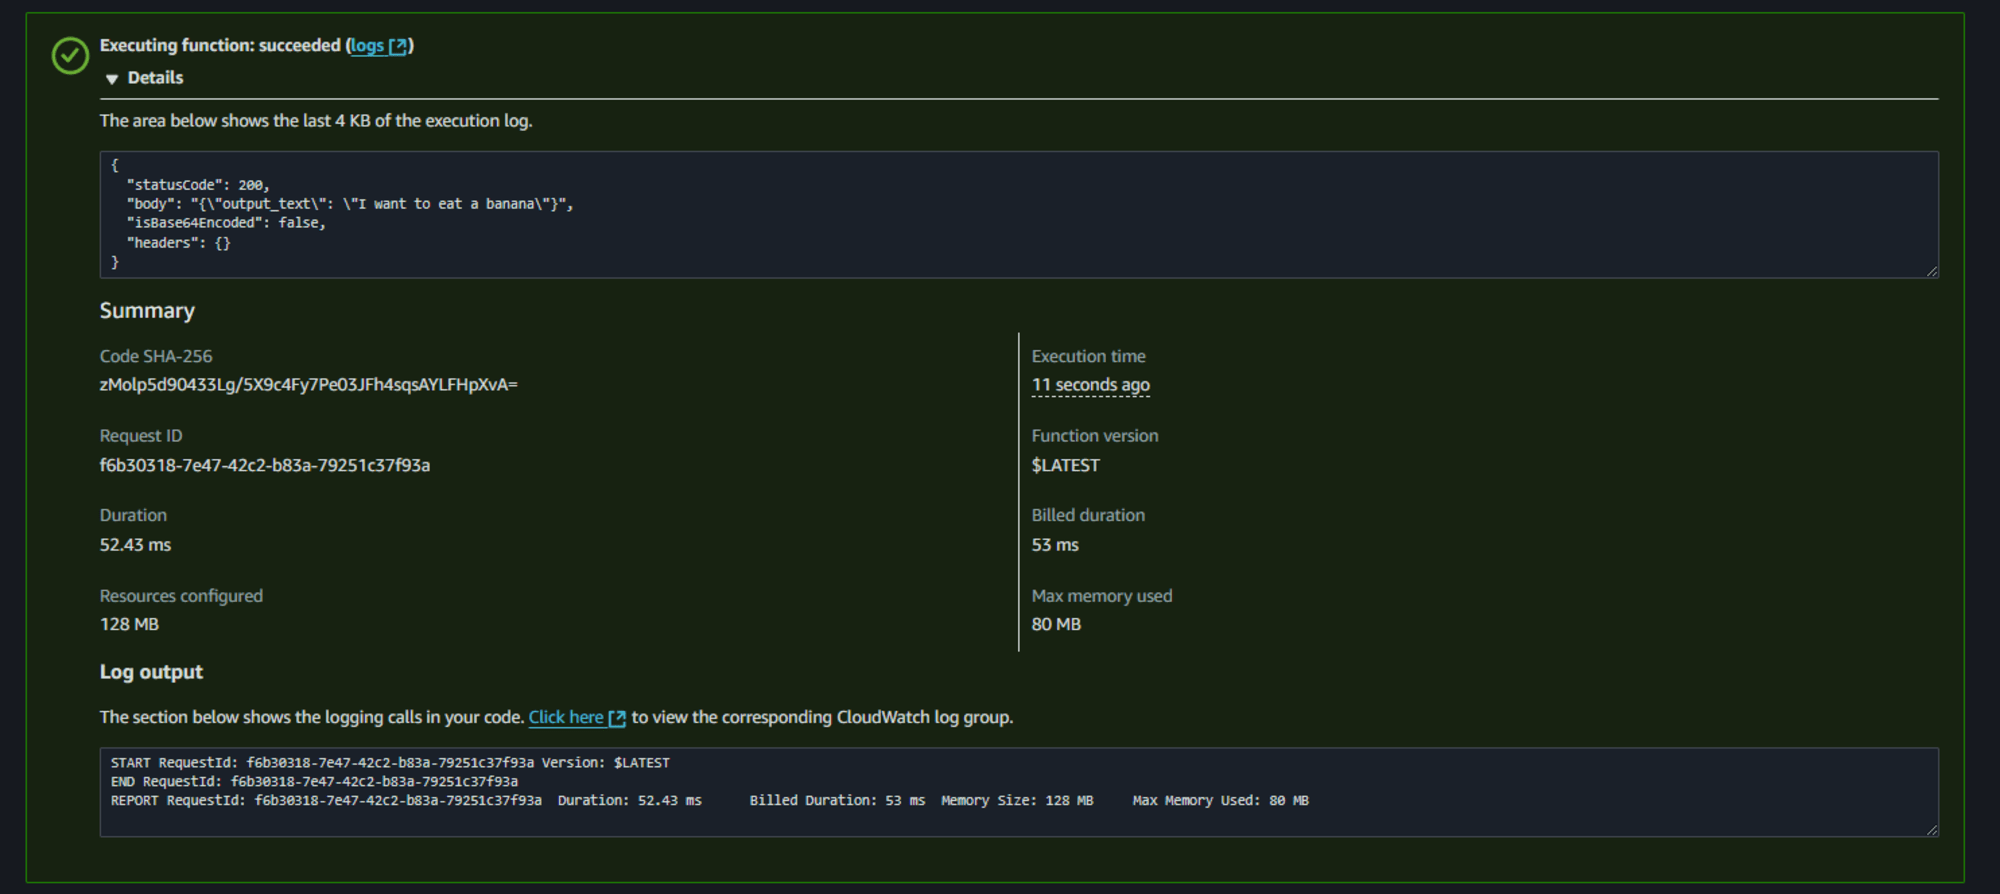The width and height of the screenshot is (2000, 894).
Task: Click the Request ID label
Action: (141, 436)
